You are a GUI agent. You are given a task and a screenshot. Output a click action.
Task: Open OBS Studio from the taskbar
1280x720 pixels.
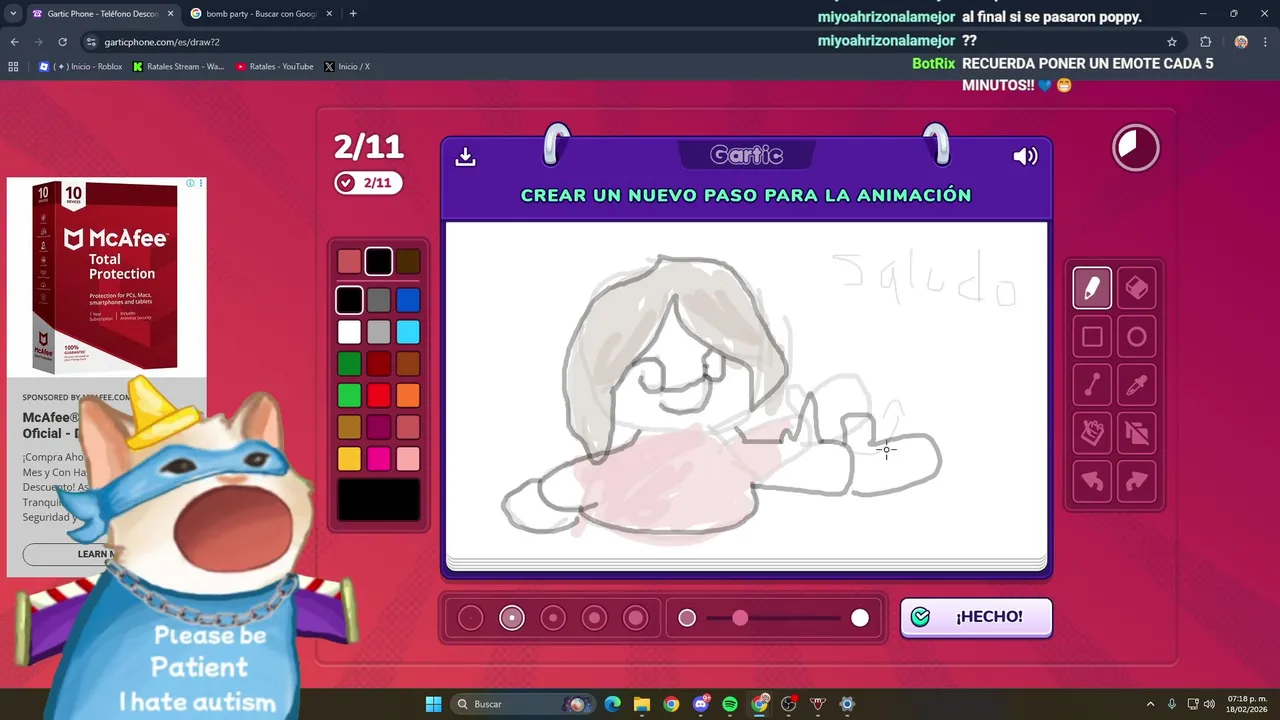click(789, 704)
